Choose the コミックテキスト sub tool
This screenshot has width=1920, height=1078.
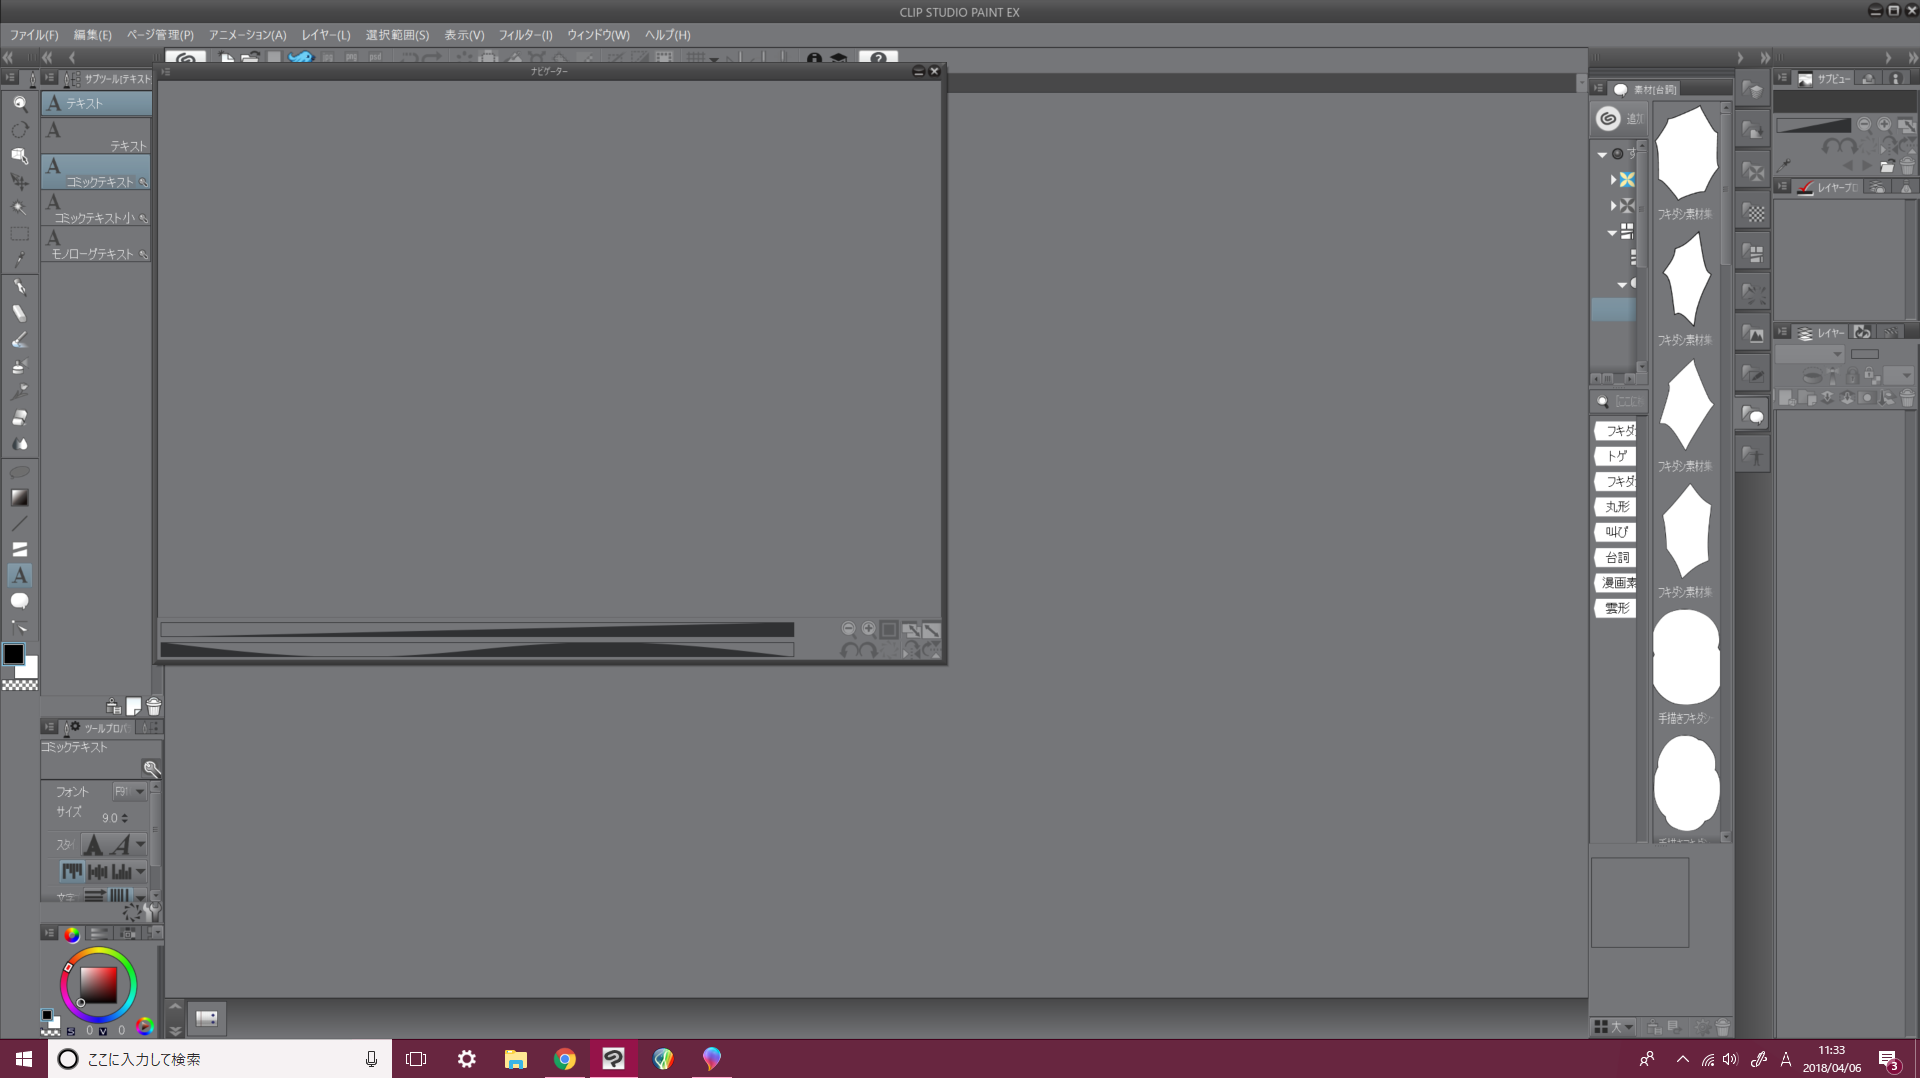coord(97,172)
